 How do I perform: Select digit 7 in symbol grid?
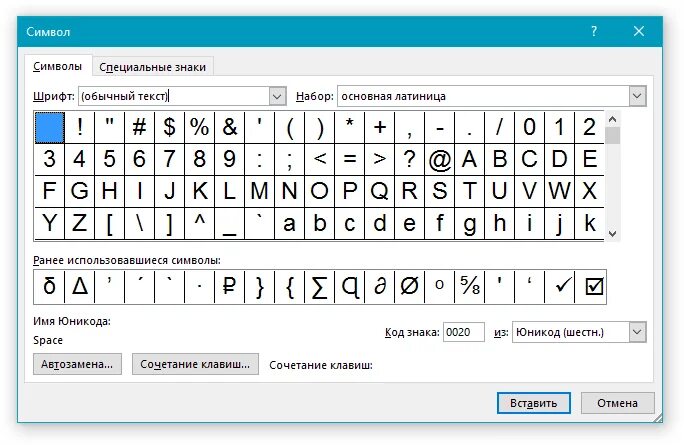pos(170,159)
